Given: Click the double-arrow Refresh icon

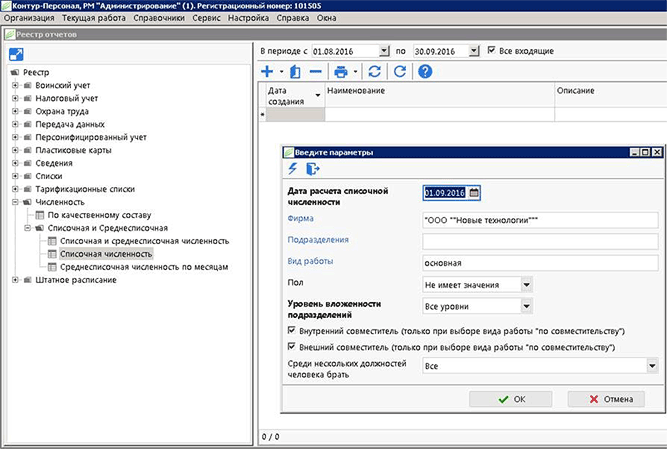Looking at the screenshot, I should coord(374,71).
